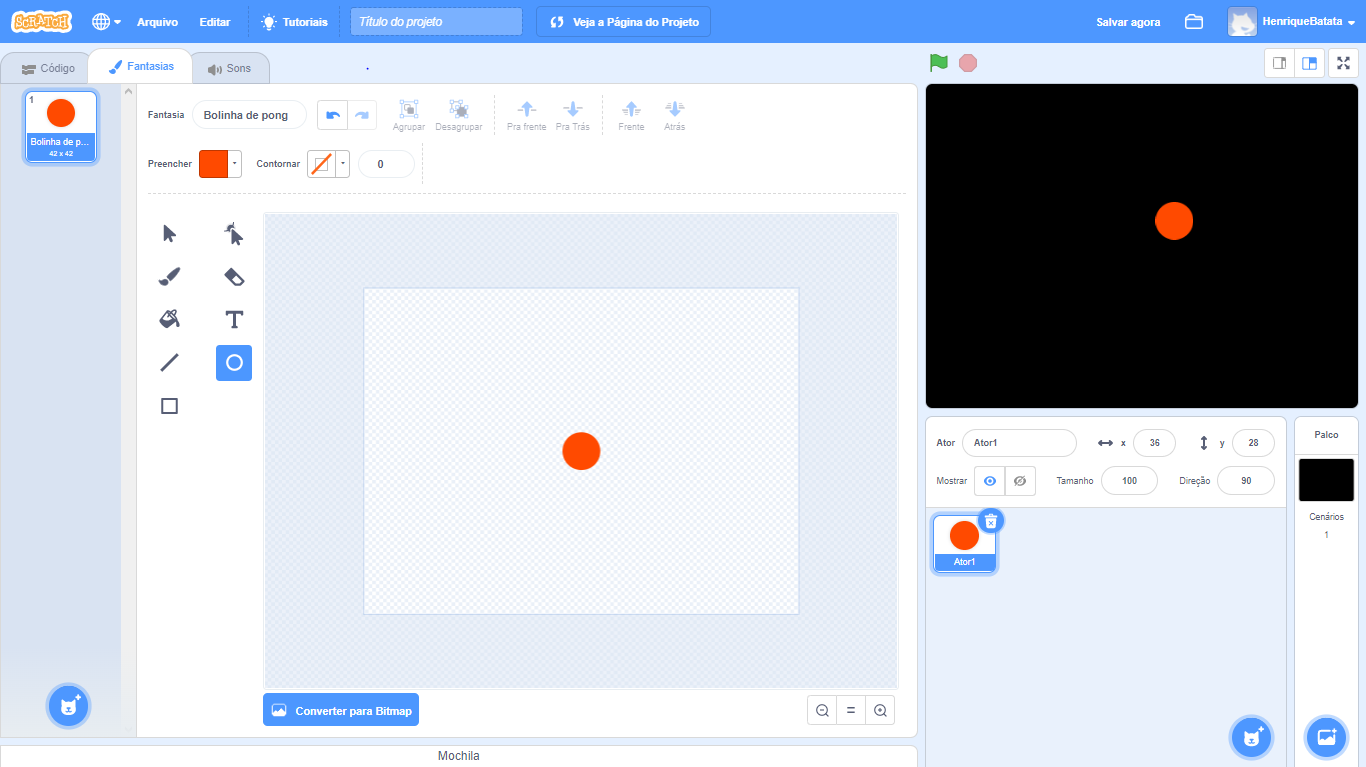Click the Desagrupar ungroup icon

(x=458, y=109)
